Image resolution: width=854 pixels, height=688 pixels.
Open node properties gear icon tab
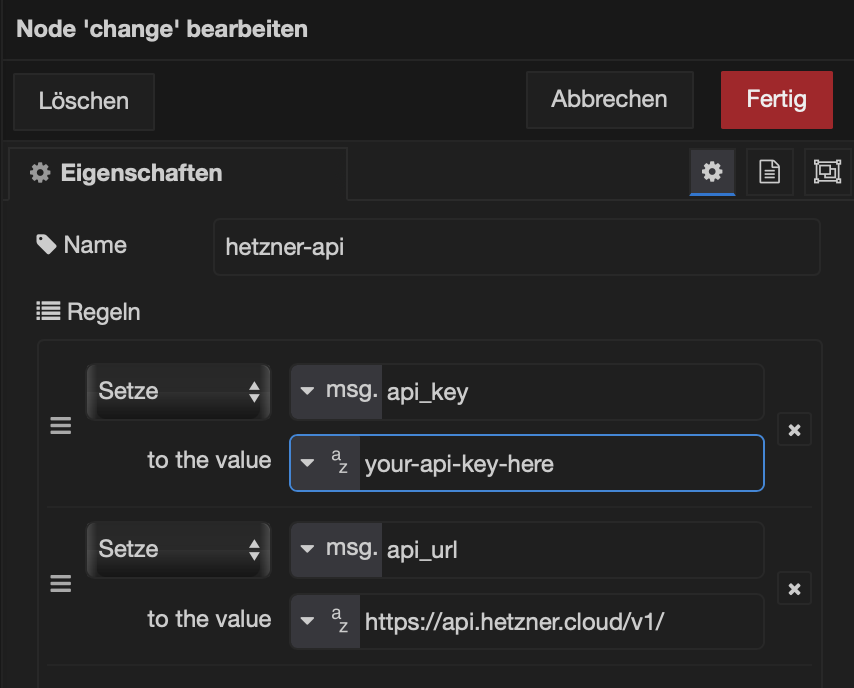pyautogui.click(x=712, y=172)
